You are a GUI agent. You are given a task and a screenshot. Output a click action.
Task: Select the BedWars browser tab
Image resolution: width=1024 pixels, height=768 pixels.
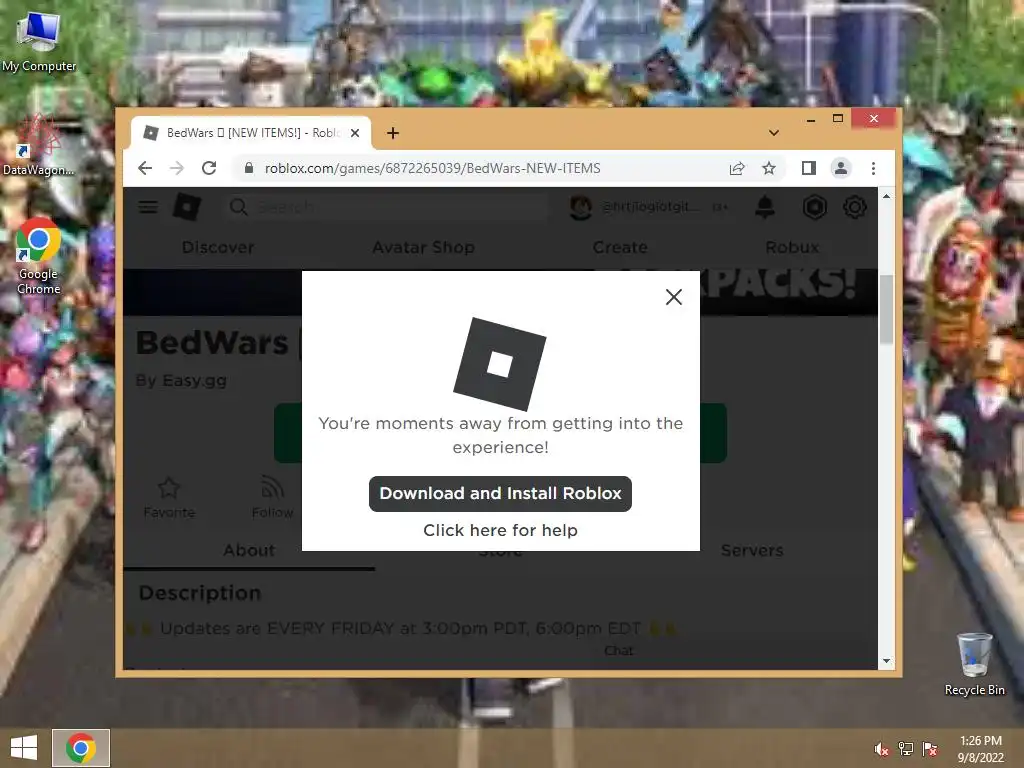coord(251,133)
